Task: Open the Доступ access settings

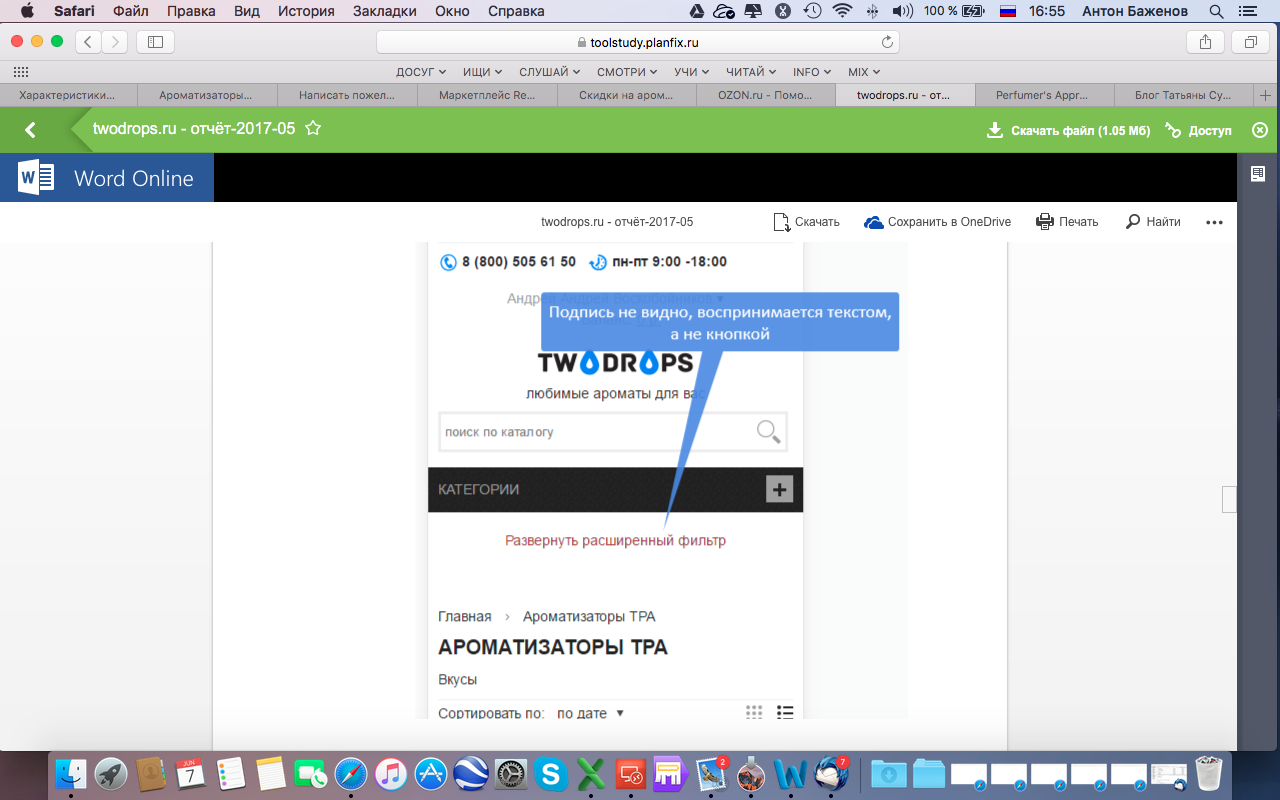Action: click(x=1198, y=131)
